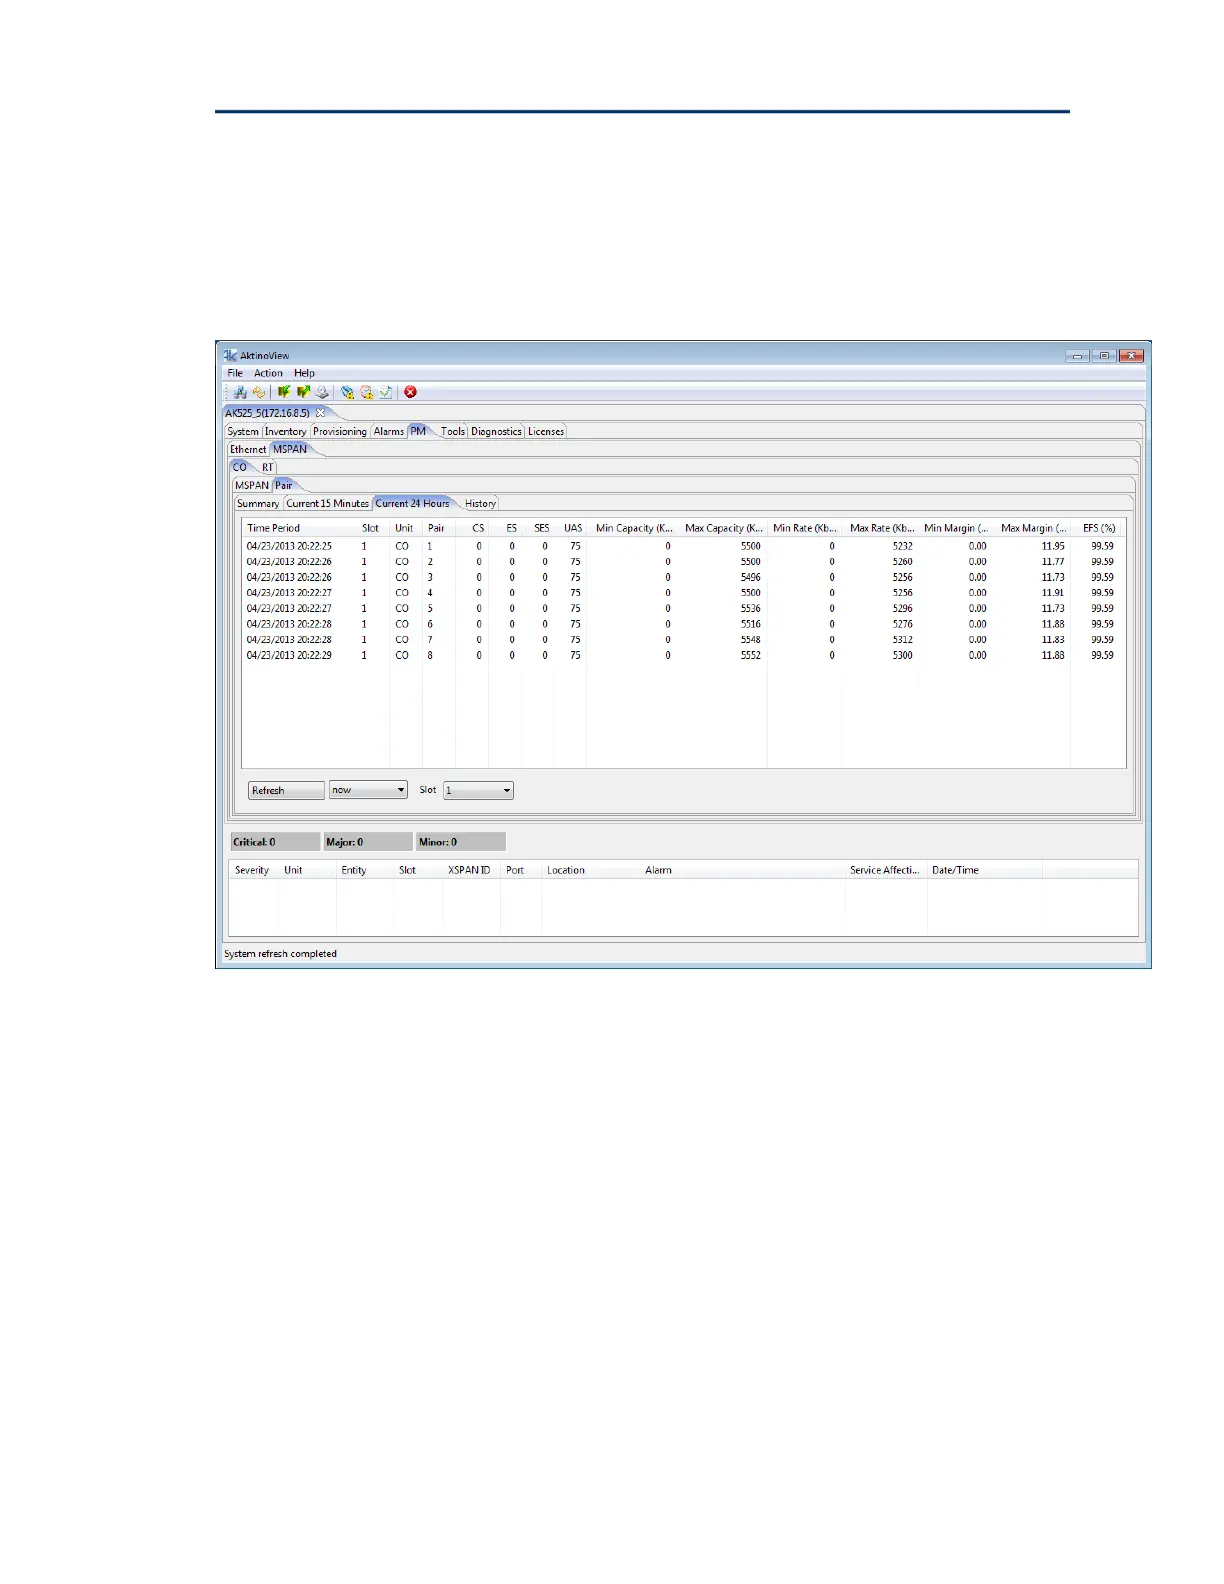Click the network connect toolbar icon

coord(240,393)
